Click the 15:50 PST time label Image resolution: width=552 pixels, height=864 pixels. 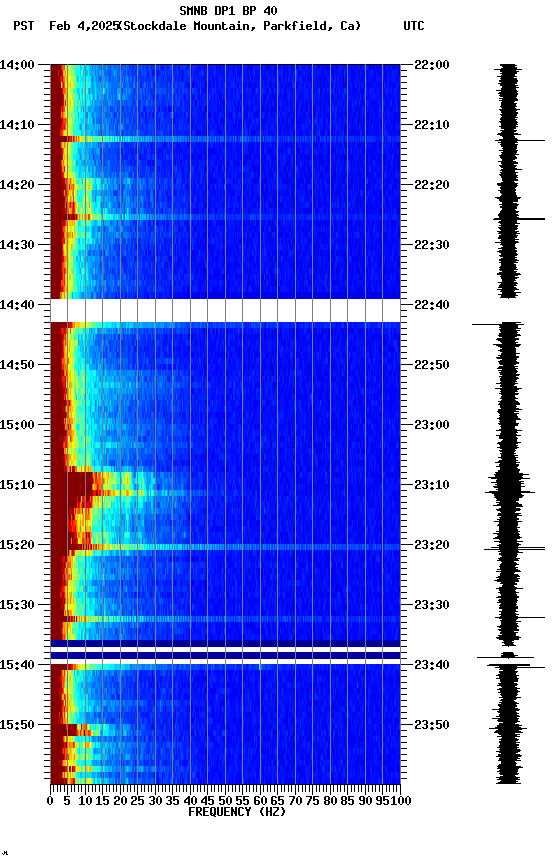pyautogui.click(x=17, y=725)
